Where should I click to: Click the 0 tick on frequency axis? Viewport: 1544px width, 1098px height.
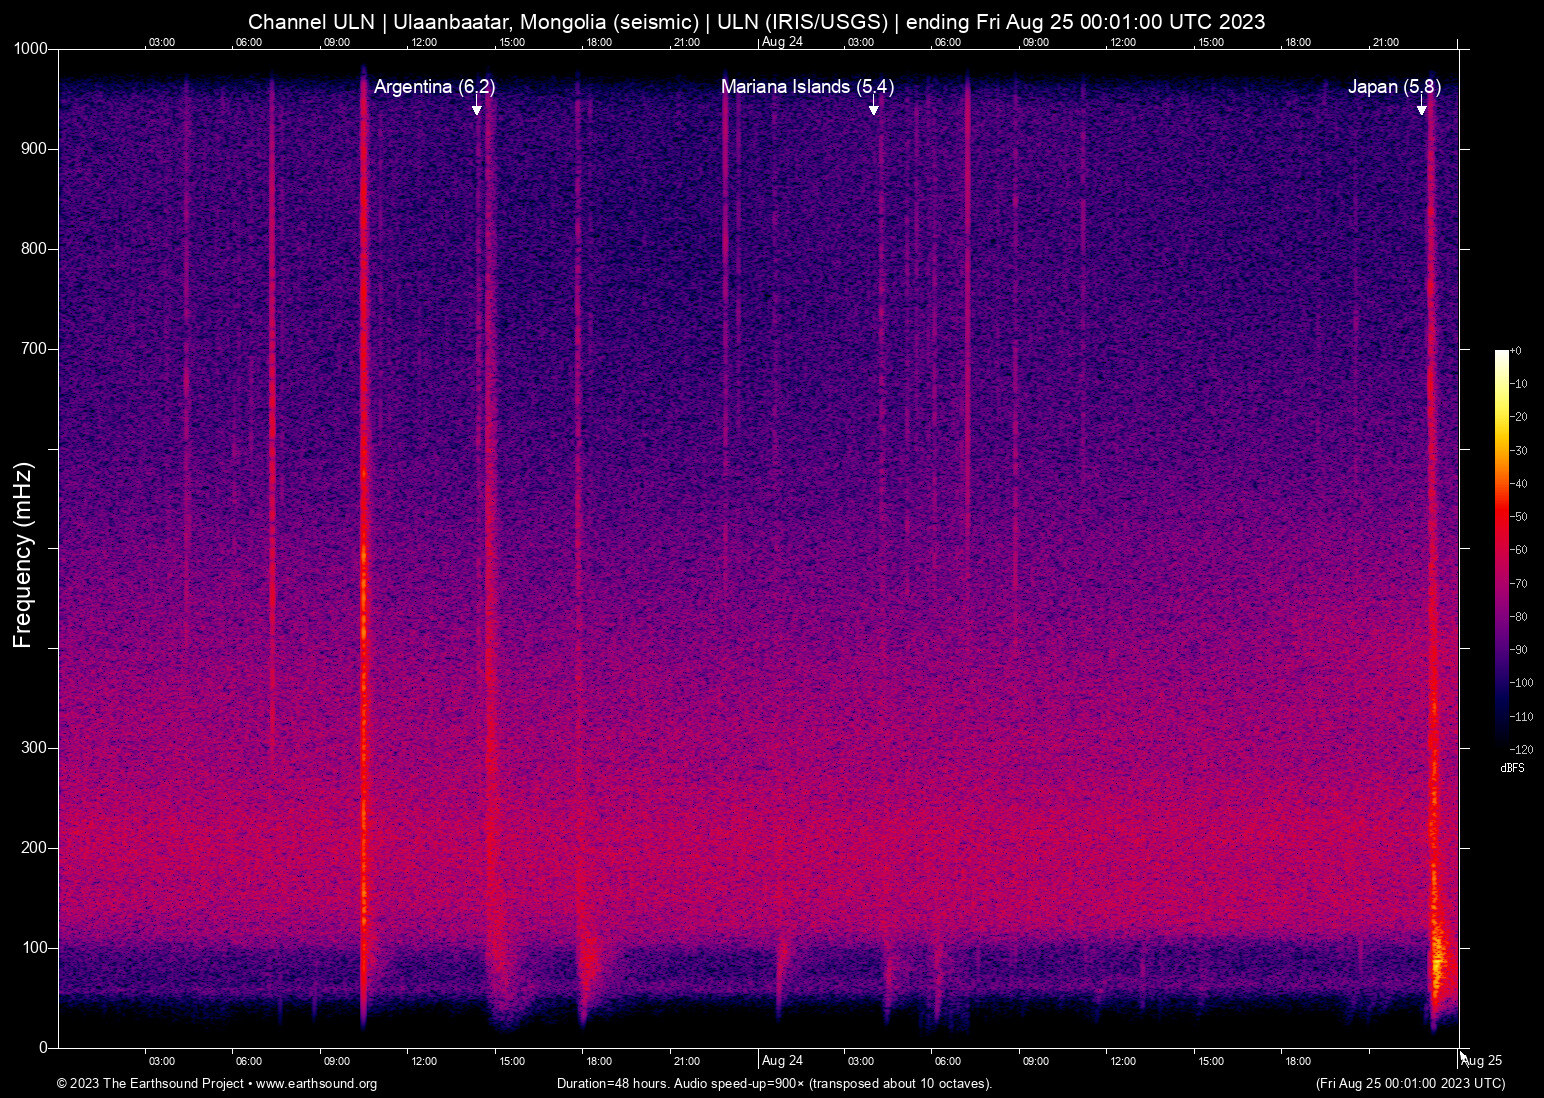43,1047
